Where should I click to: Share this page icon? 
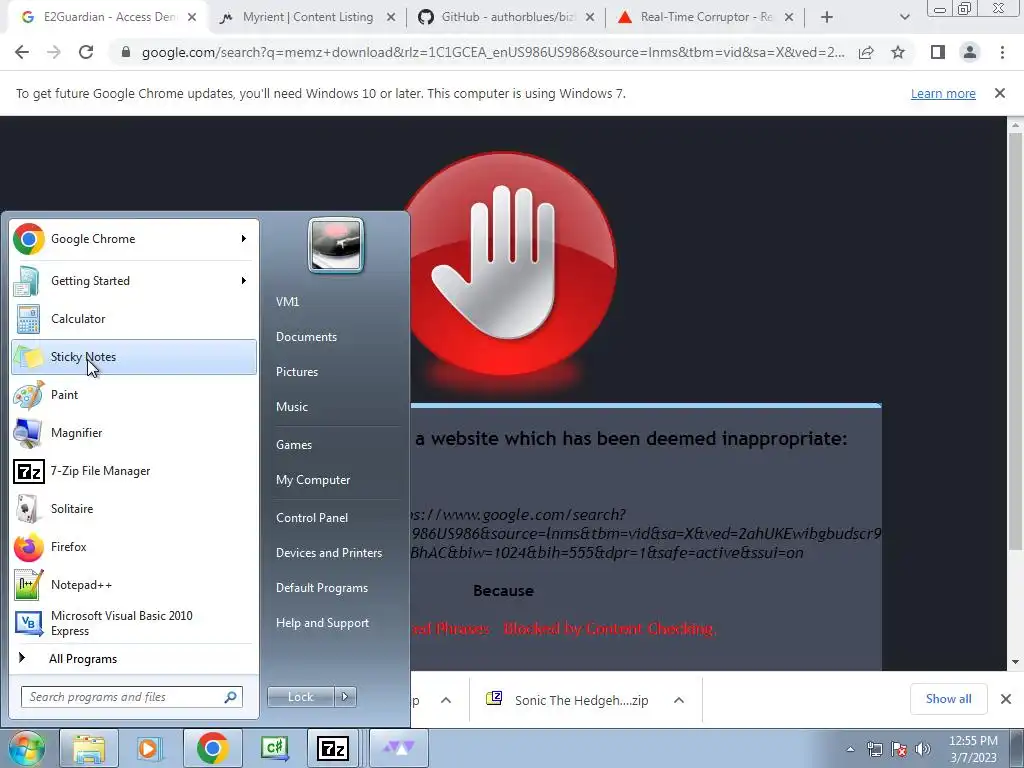click(866, 52)
